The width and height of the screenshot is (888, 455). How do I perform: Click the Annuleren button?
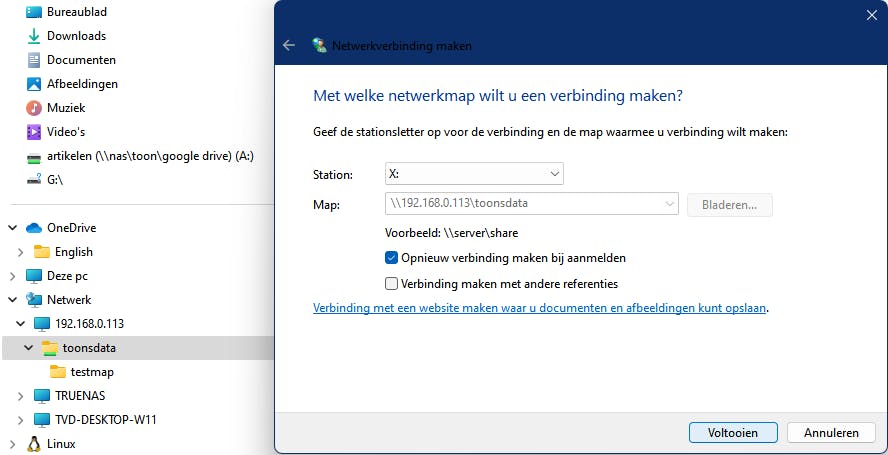pyautogui.click(x=830, y=433)
